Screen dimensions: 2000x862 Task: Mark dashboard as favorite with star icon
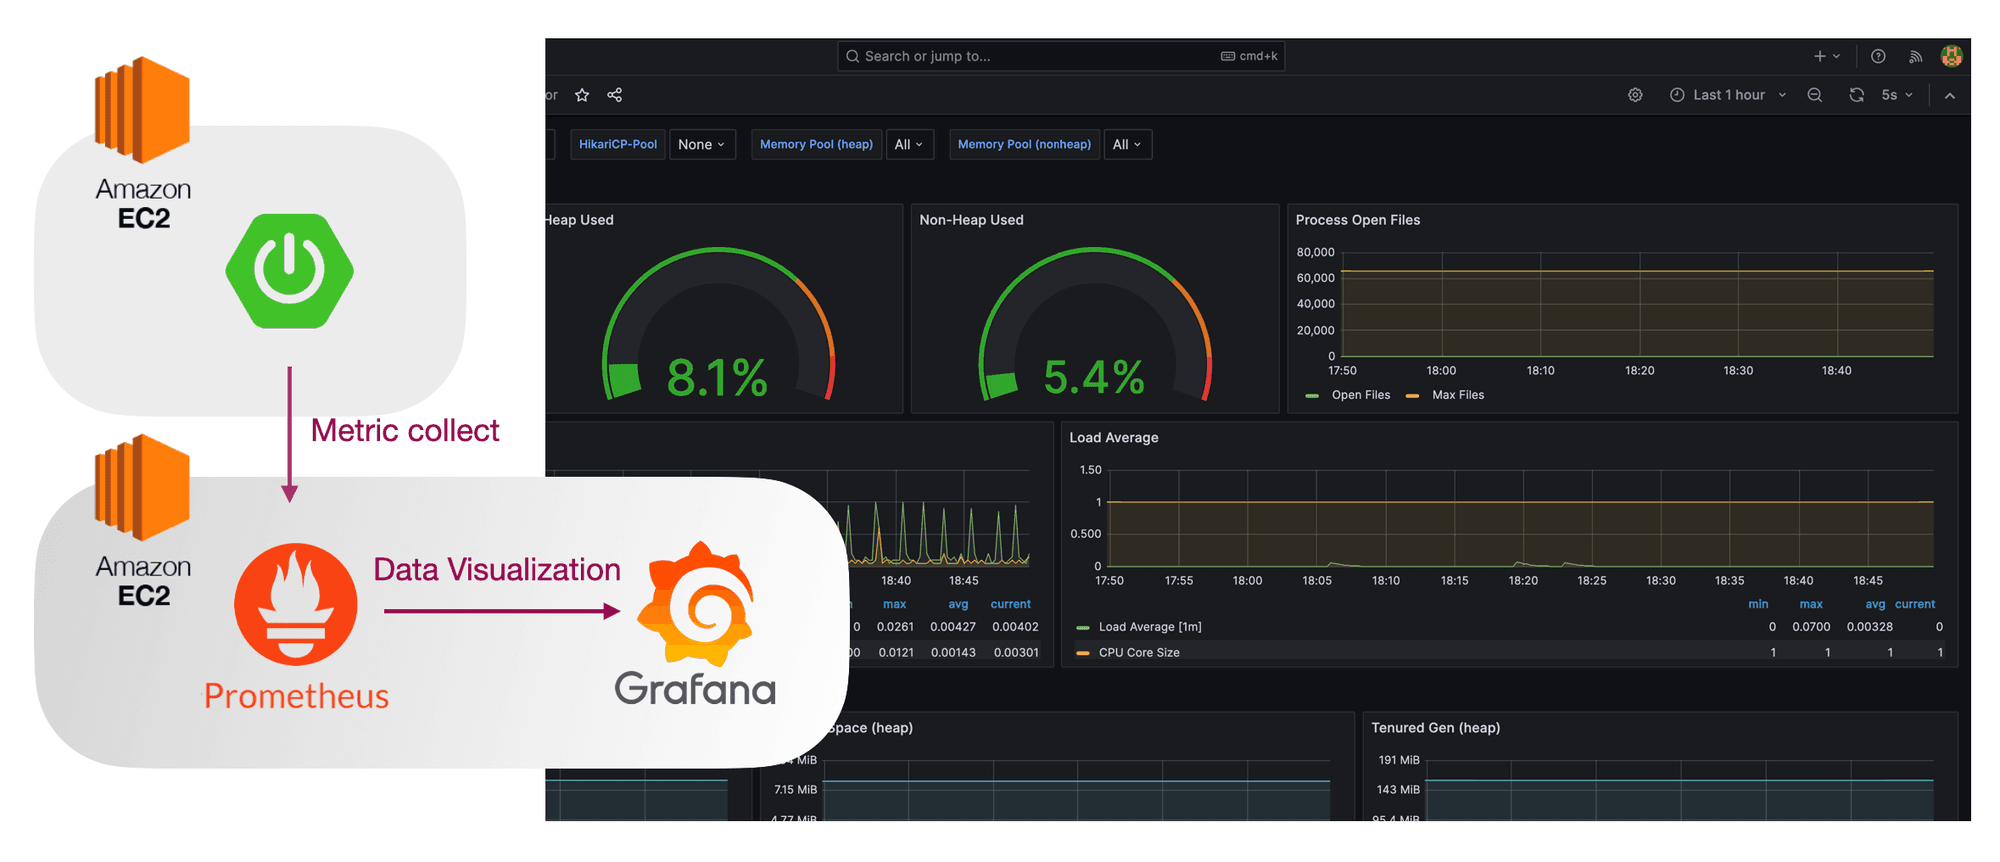(x=582, y=95)
